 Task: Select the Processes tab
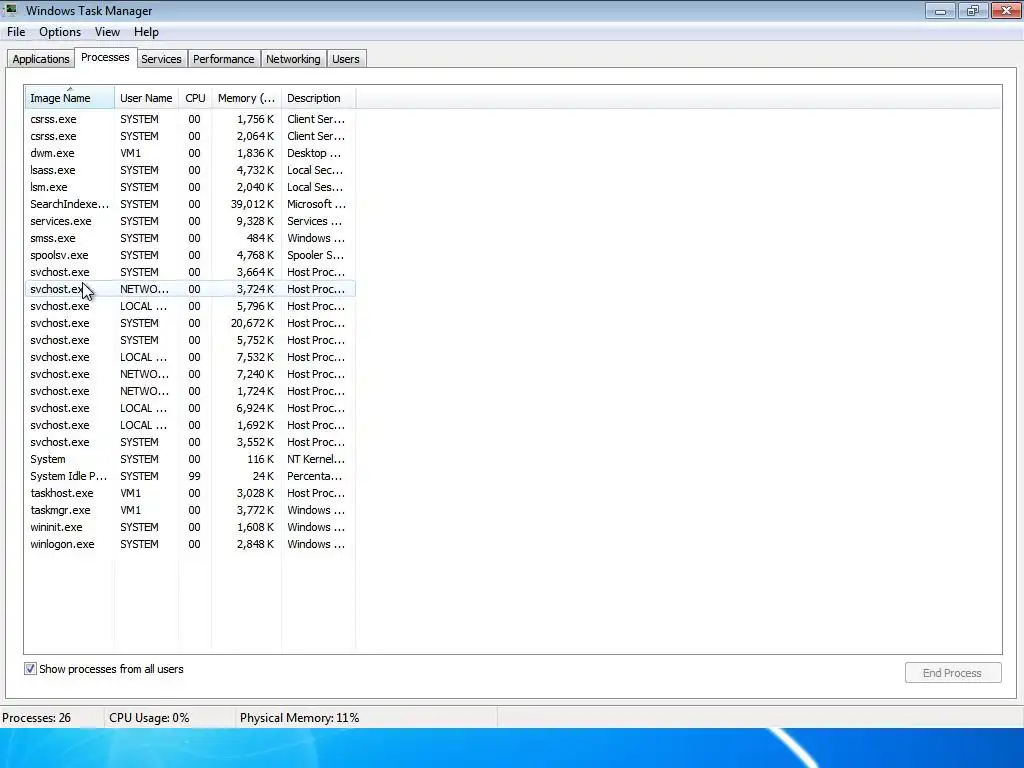click(x=105, y=57)
